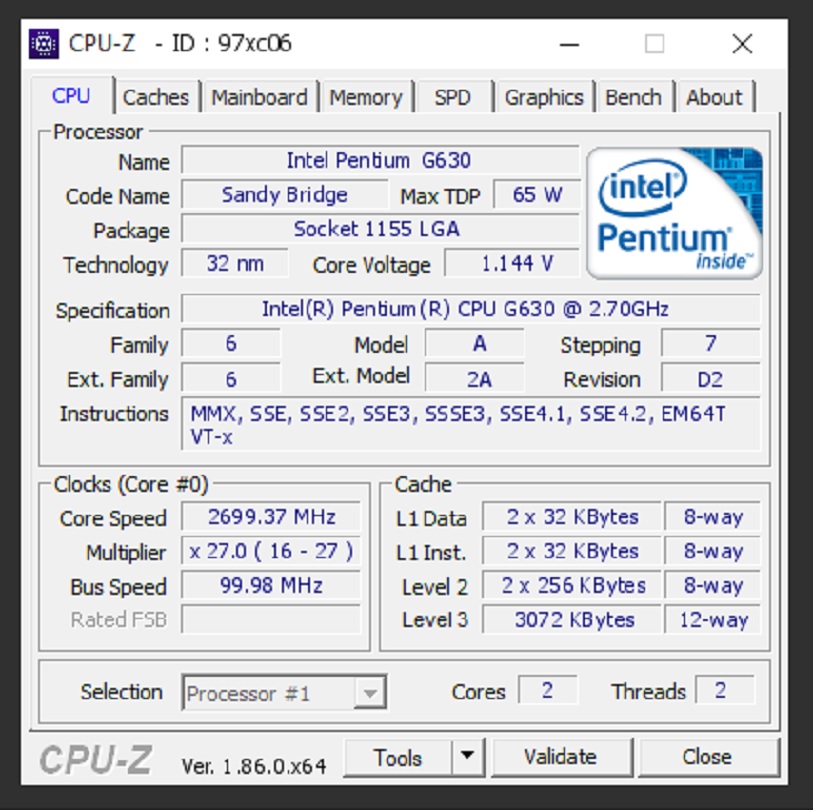Click the Intel Pentium inside logo
Screen dimensions: 813x810
click(673, 210)
